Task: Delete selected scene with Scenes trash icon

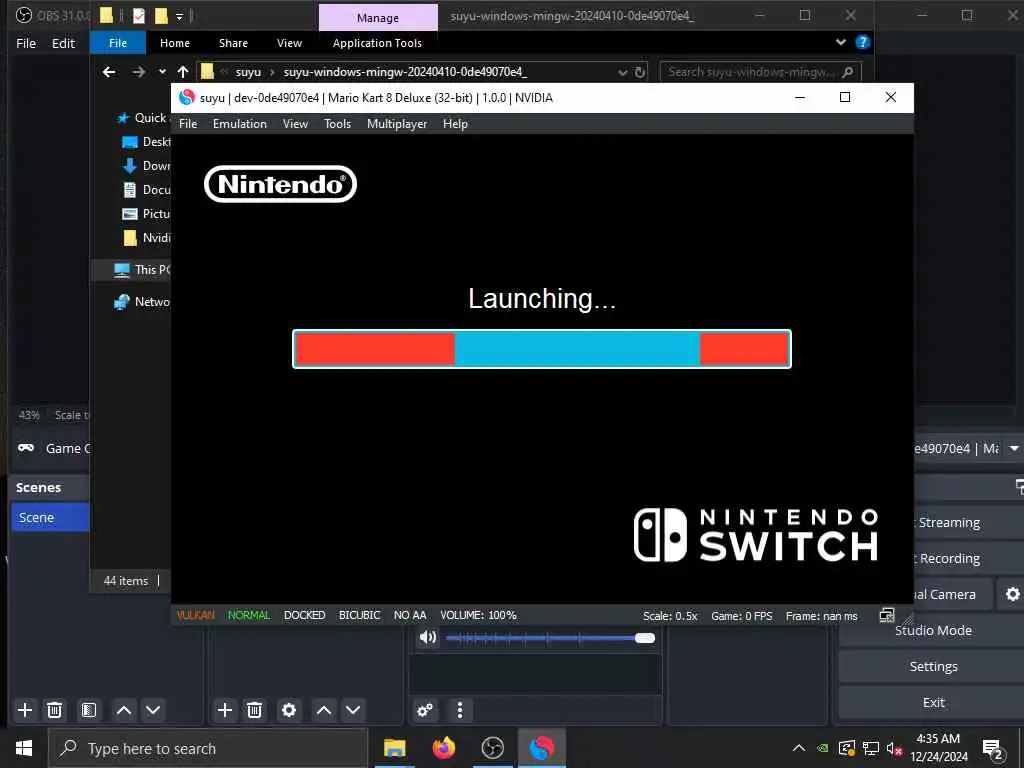Action: [55, 710]
